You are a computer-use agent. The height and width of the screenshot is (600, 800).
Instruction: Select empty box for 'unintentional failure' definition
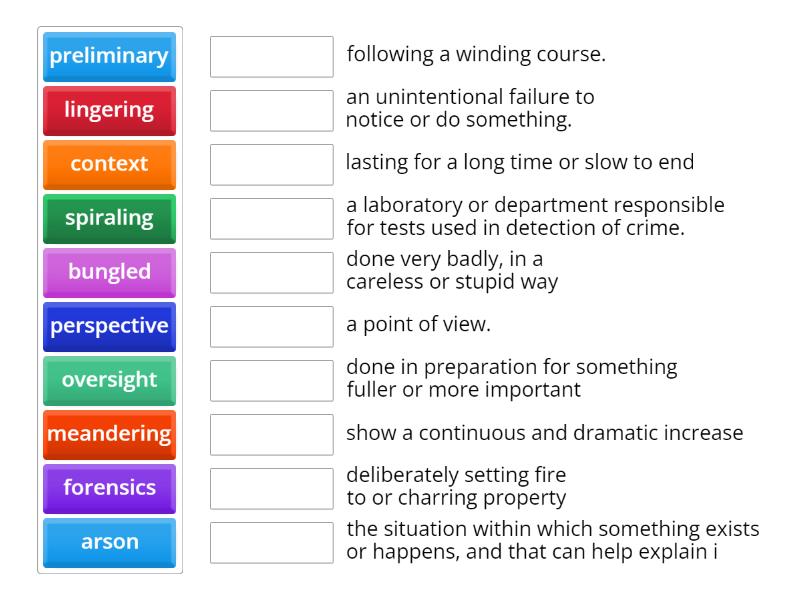[x=271, y=110]
